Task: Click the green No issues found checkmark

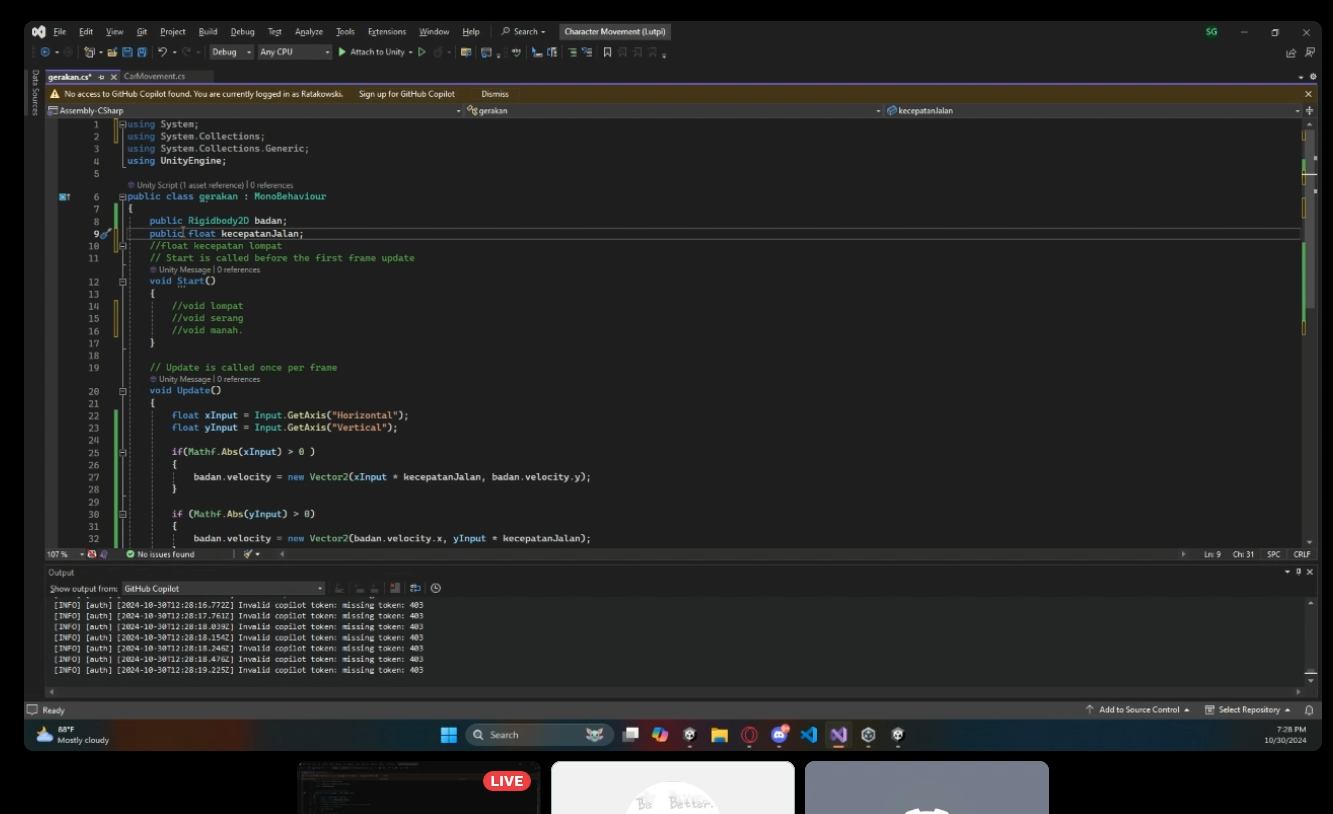Action: pos(130,554)
